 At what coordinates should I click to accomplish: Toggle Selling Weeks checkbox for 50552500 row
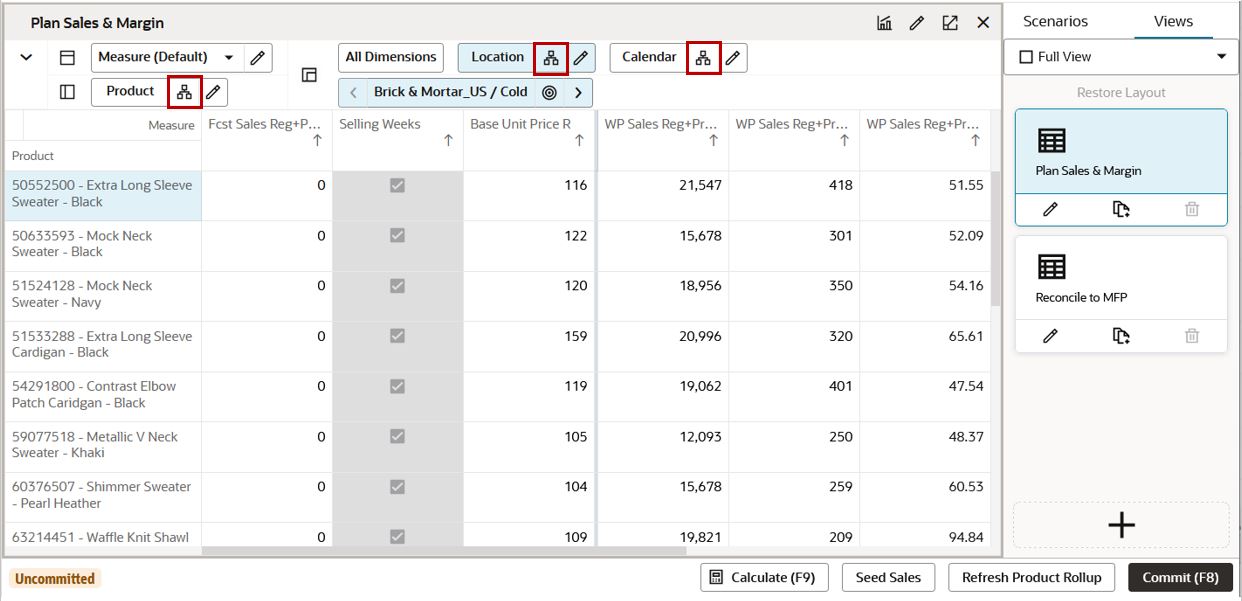397,186
